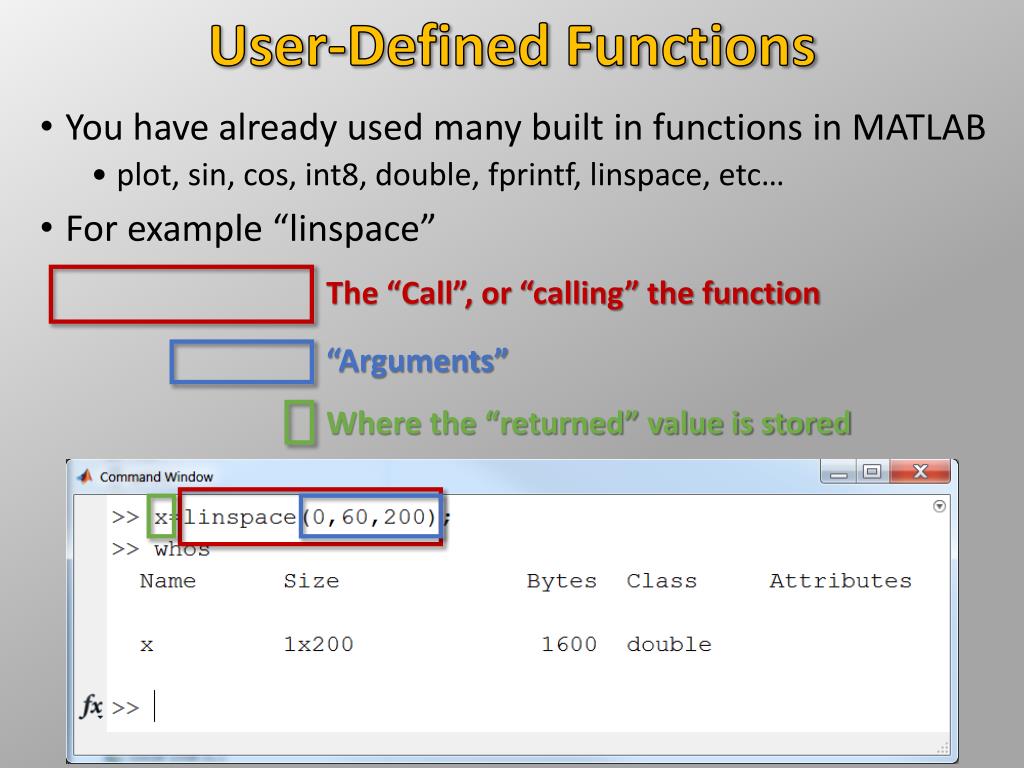Click the 'Size' column header
1024x768 pixels.
click(x=312, y=581)
